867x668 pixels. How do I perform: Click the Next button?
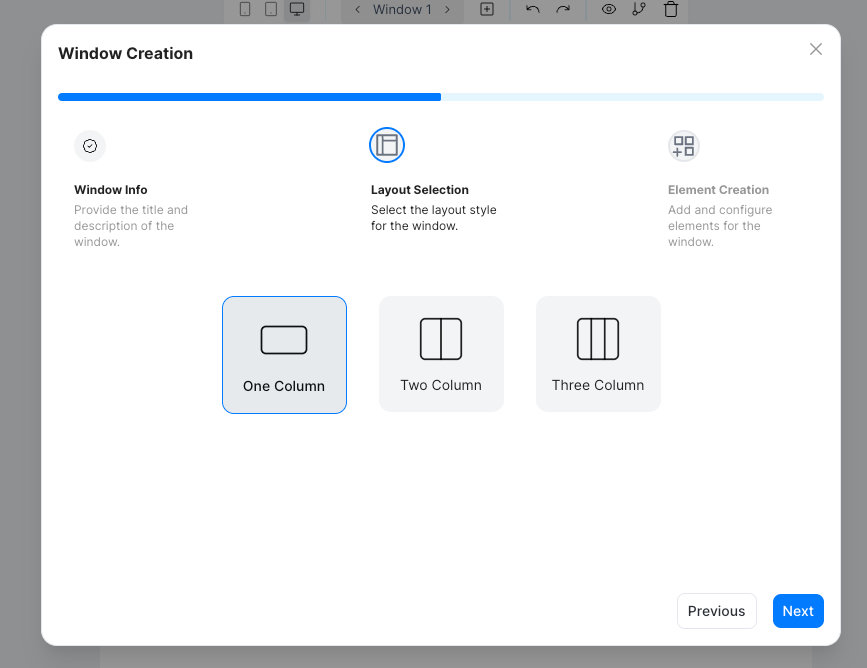798,611
